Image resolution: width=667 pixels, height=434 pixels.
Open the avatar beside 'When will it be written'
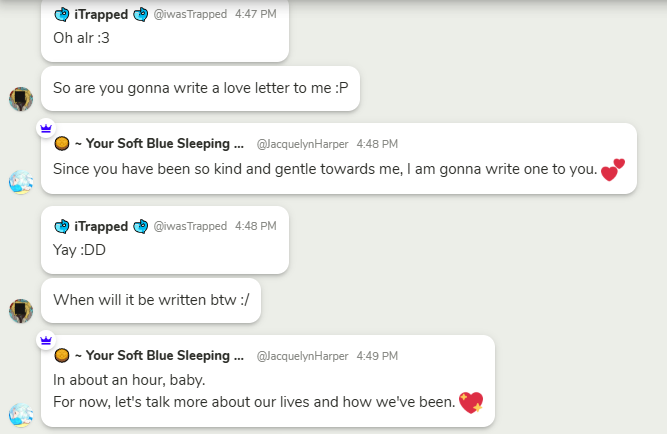21,311
